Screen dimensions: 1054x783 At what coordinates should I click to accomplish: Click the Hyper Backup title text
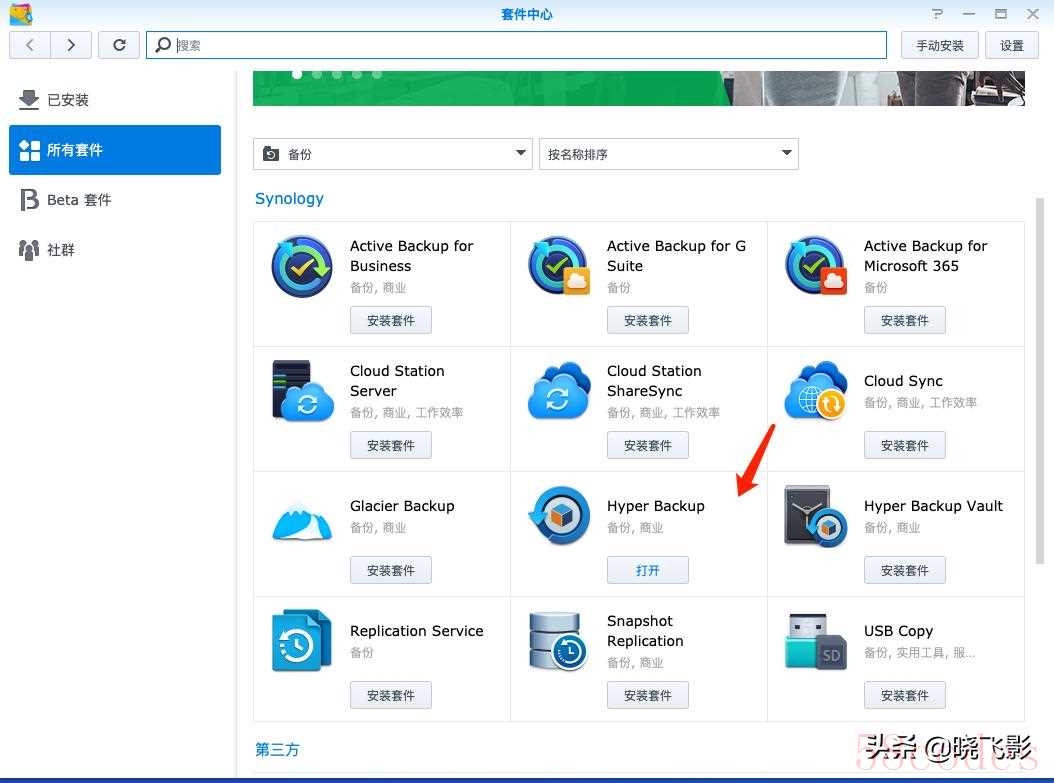tap(656, 506)
